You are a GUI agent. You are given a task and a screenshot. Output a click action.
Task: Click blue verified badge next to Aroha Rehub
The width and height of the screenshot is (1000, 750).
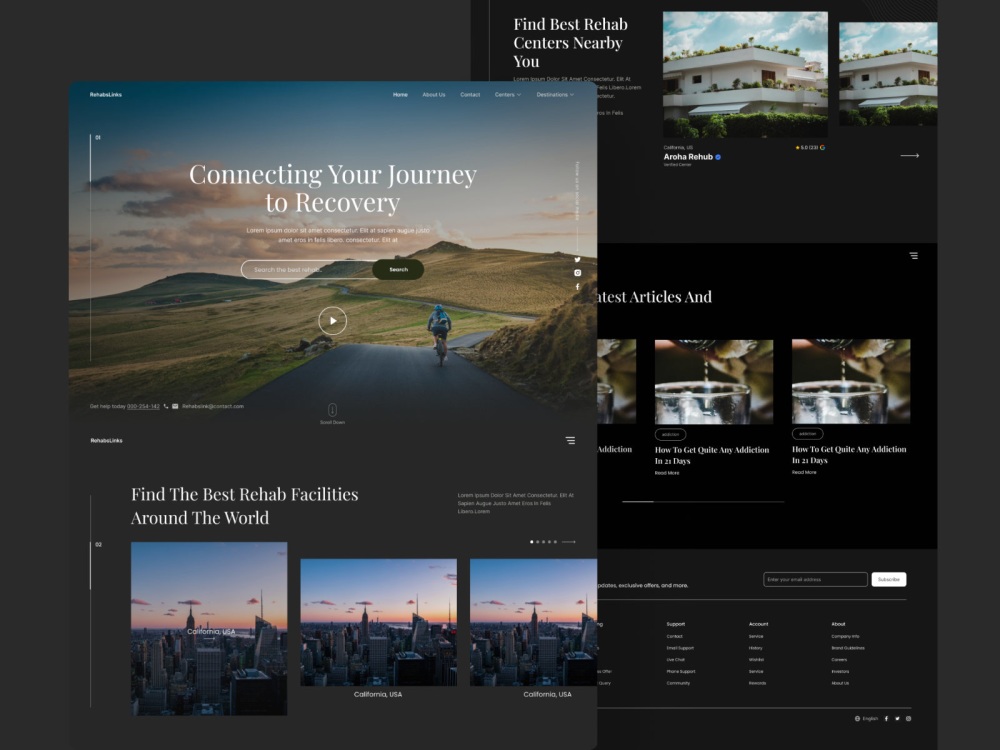click(x=718, y=157)
